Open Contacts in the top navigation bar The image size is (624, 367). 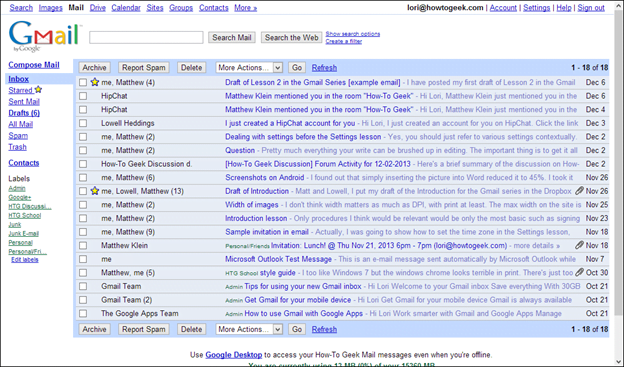click(214, 8)
